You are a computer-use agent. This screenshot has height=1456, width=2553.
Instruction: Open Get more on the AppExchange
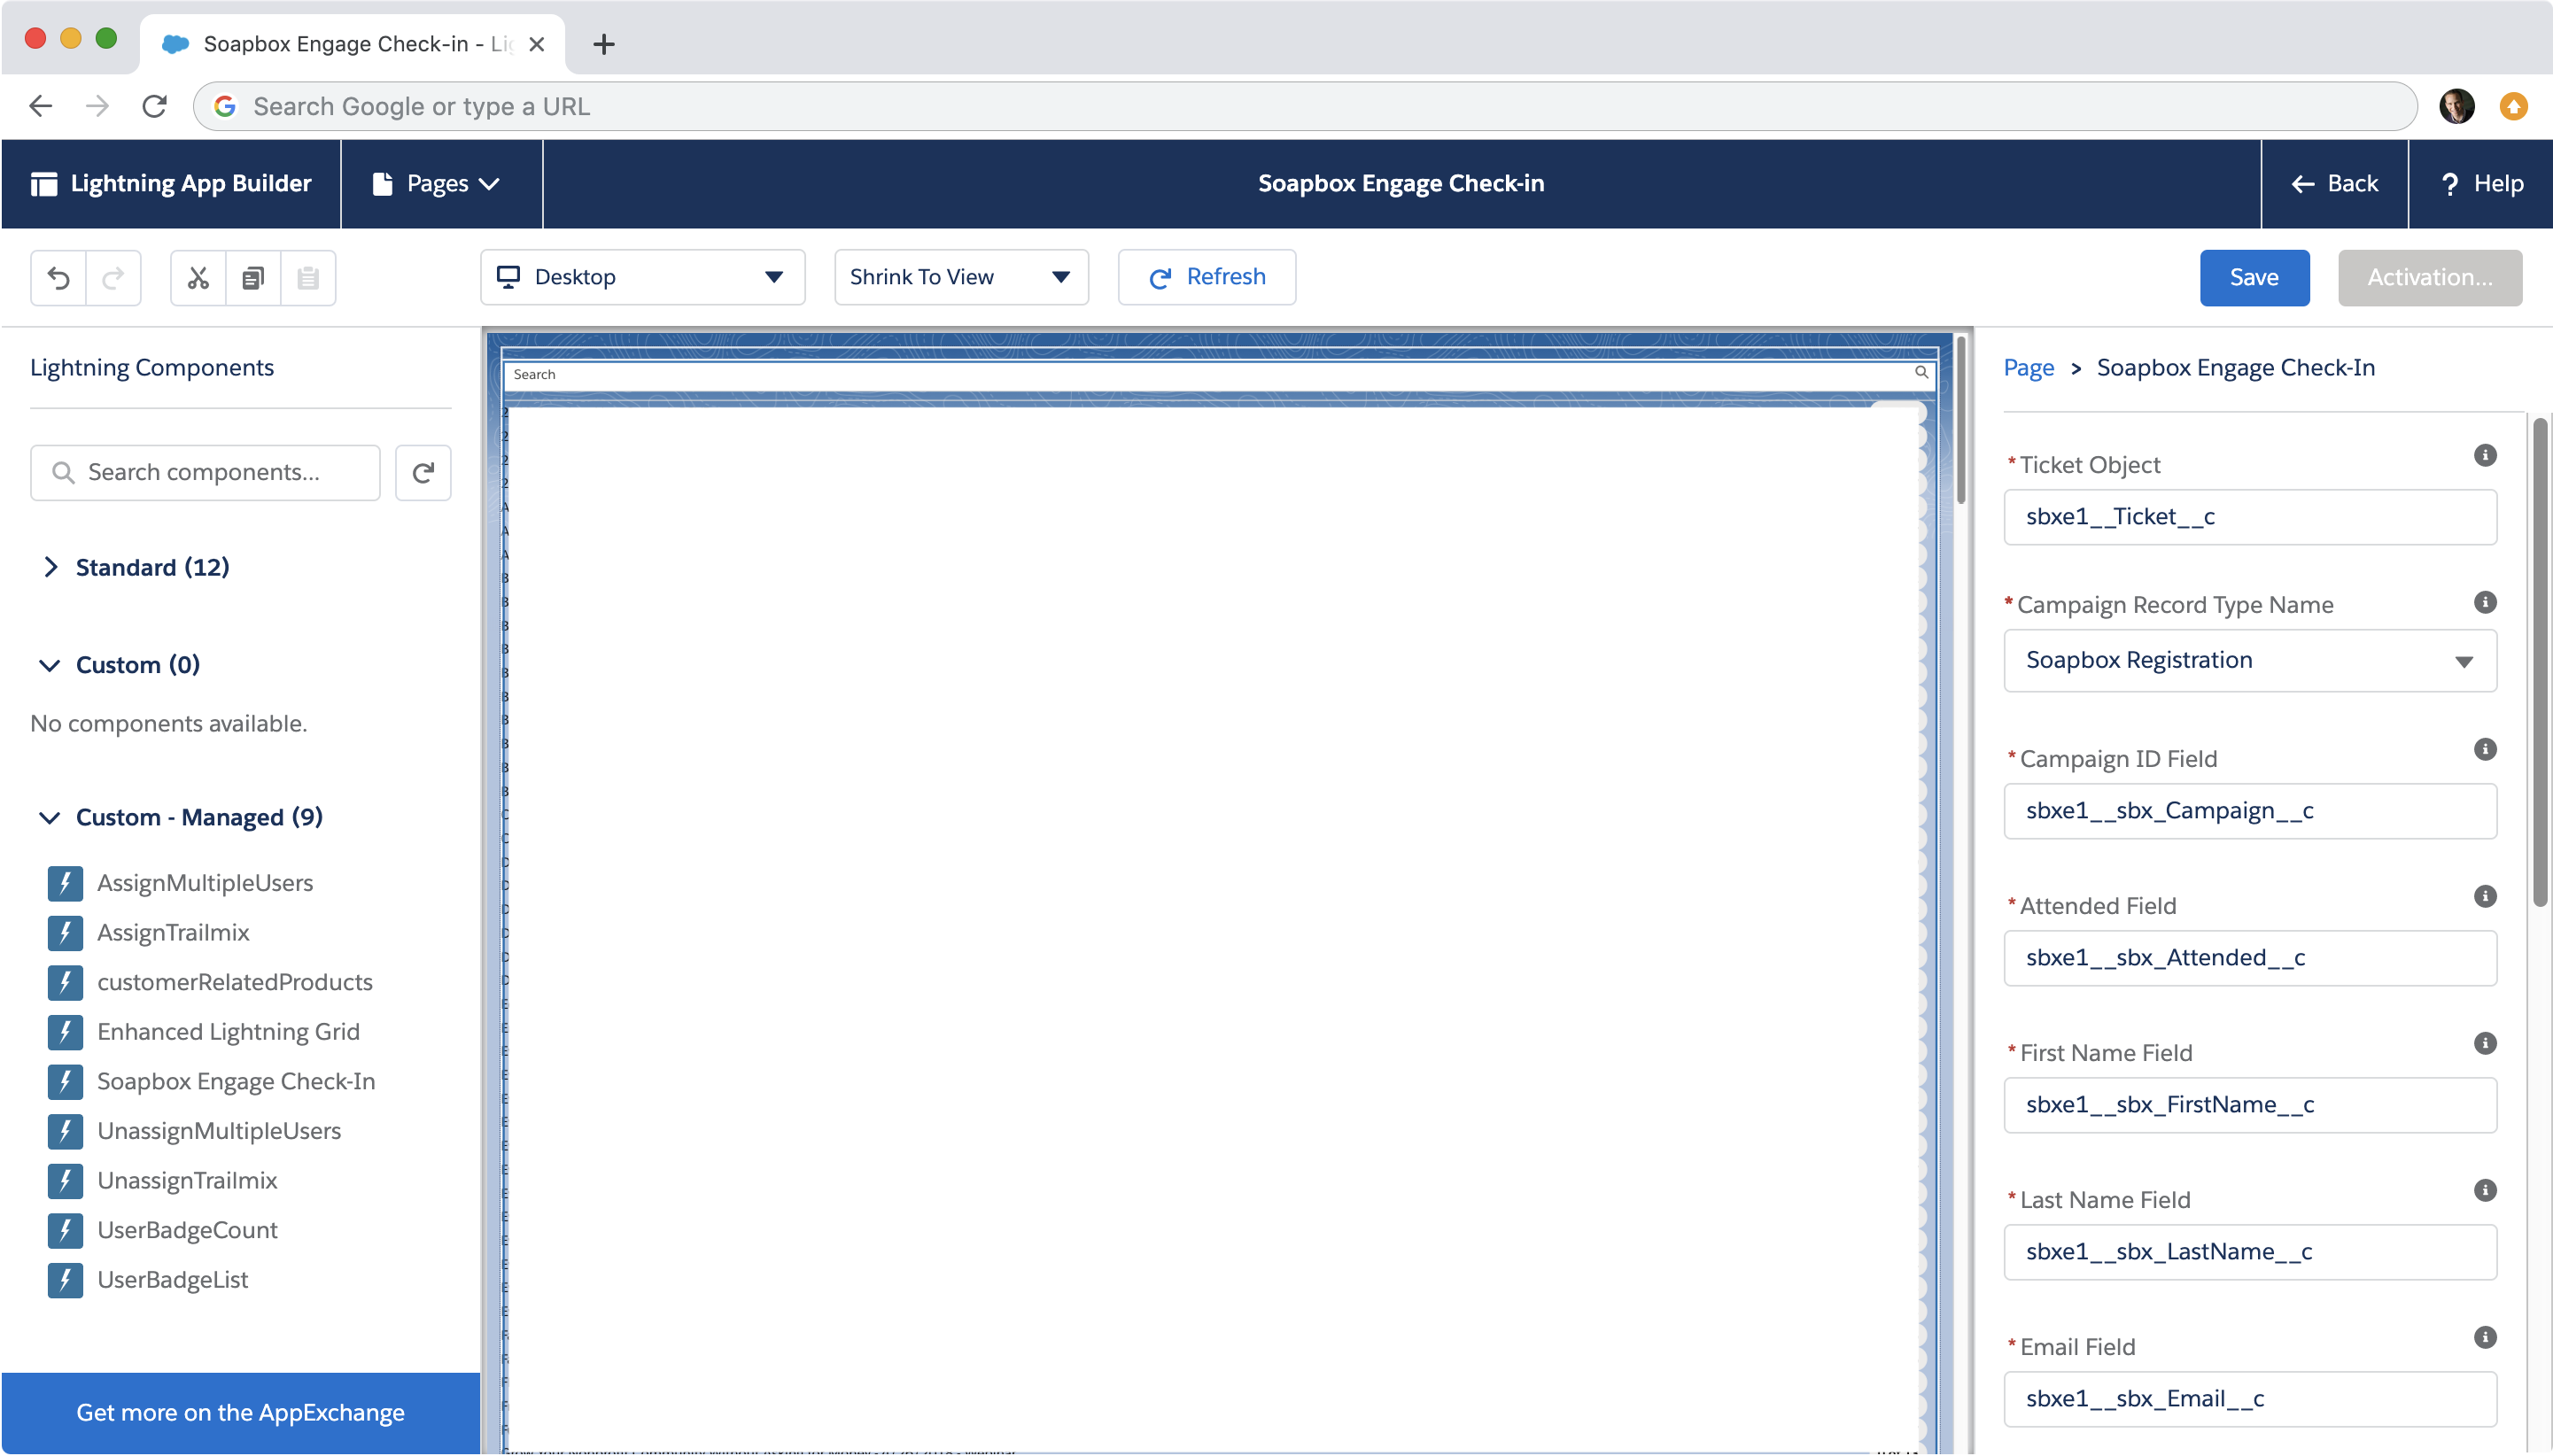coord(241,1412)
